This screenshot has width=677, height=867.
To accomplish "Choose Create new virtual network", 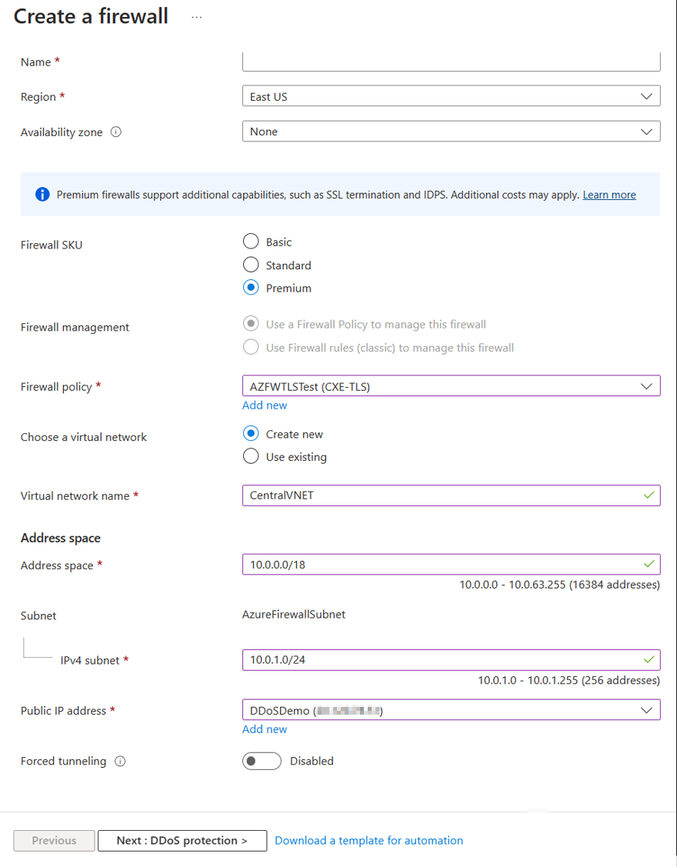I will (x=252, y=433).
